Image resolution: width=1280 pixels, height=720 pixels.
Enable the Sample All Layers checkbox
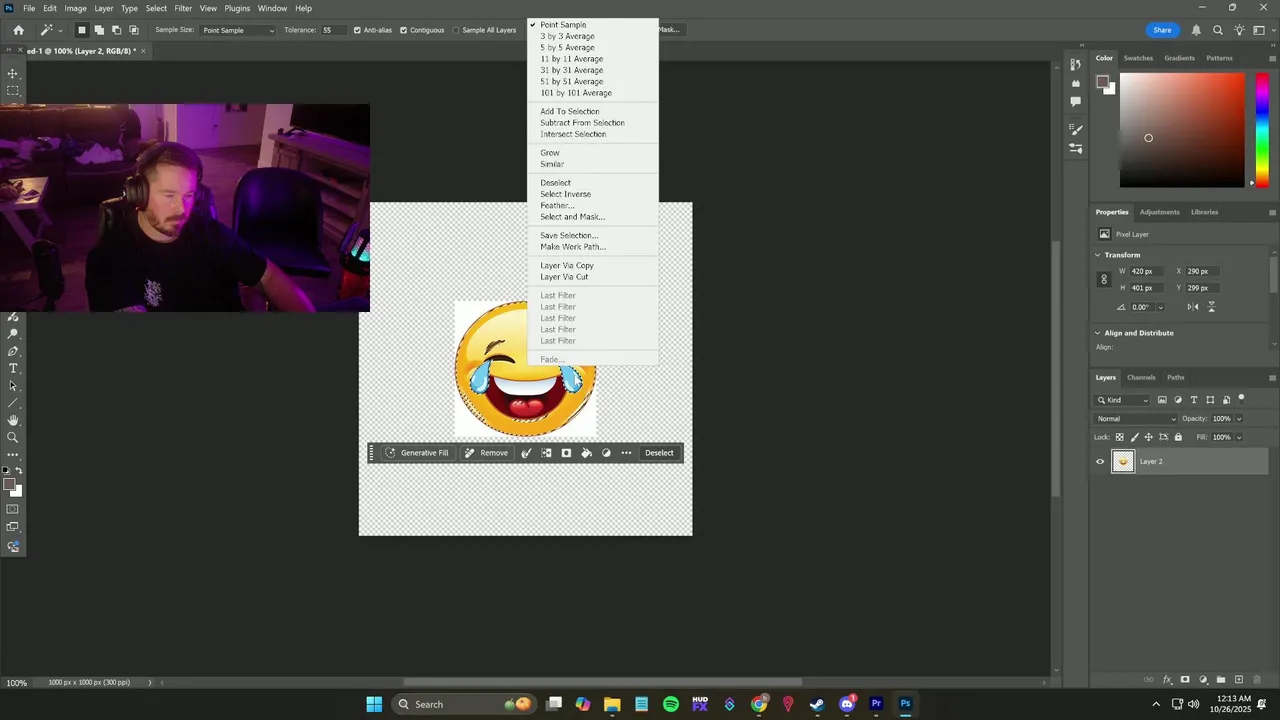(456, 30)
